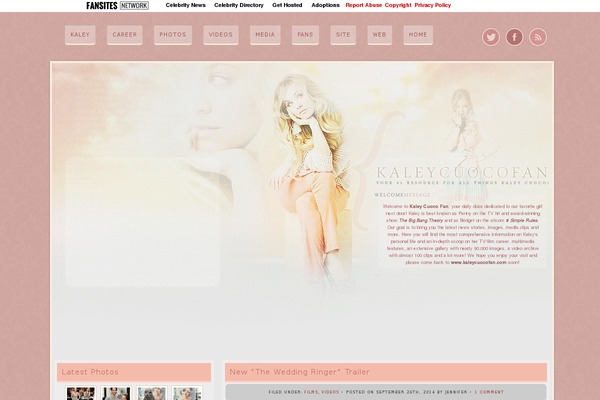Open the MEDIA navigation menu
The width and height of the screenshot is (600, 400).
(x=265, y=35)
